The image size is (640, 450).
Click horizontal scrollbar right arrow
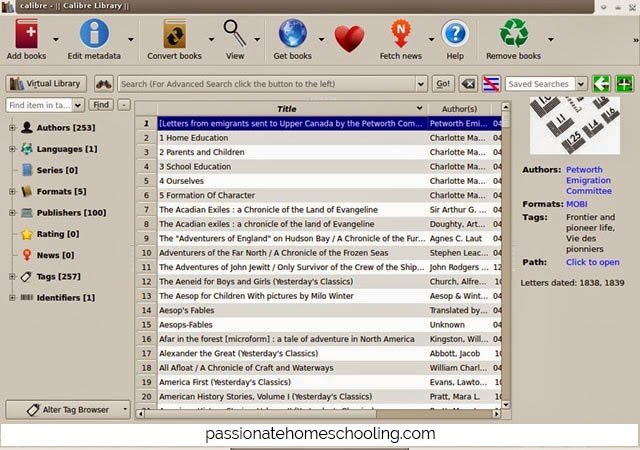coord(496,414)
